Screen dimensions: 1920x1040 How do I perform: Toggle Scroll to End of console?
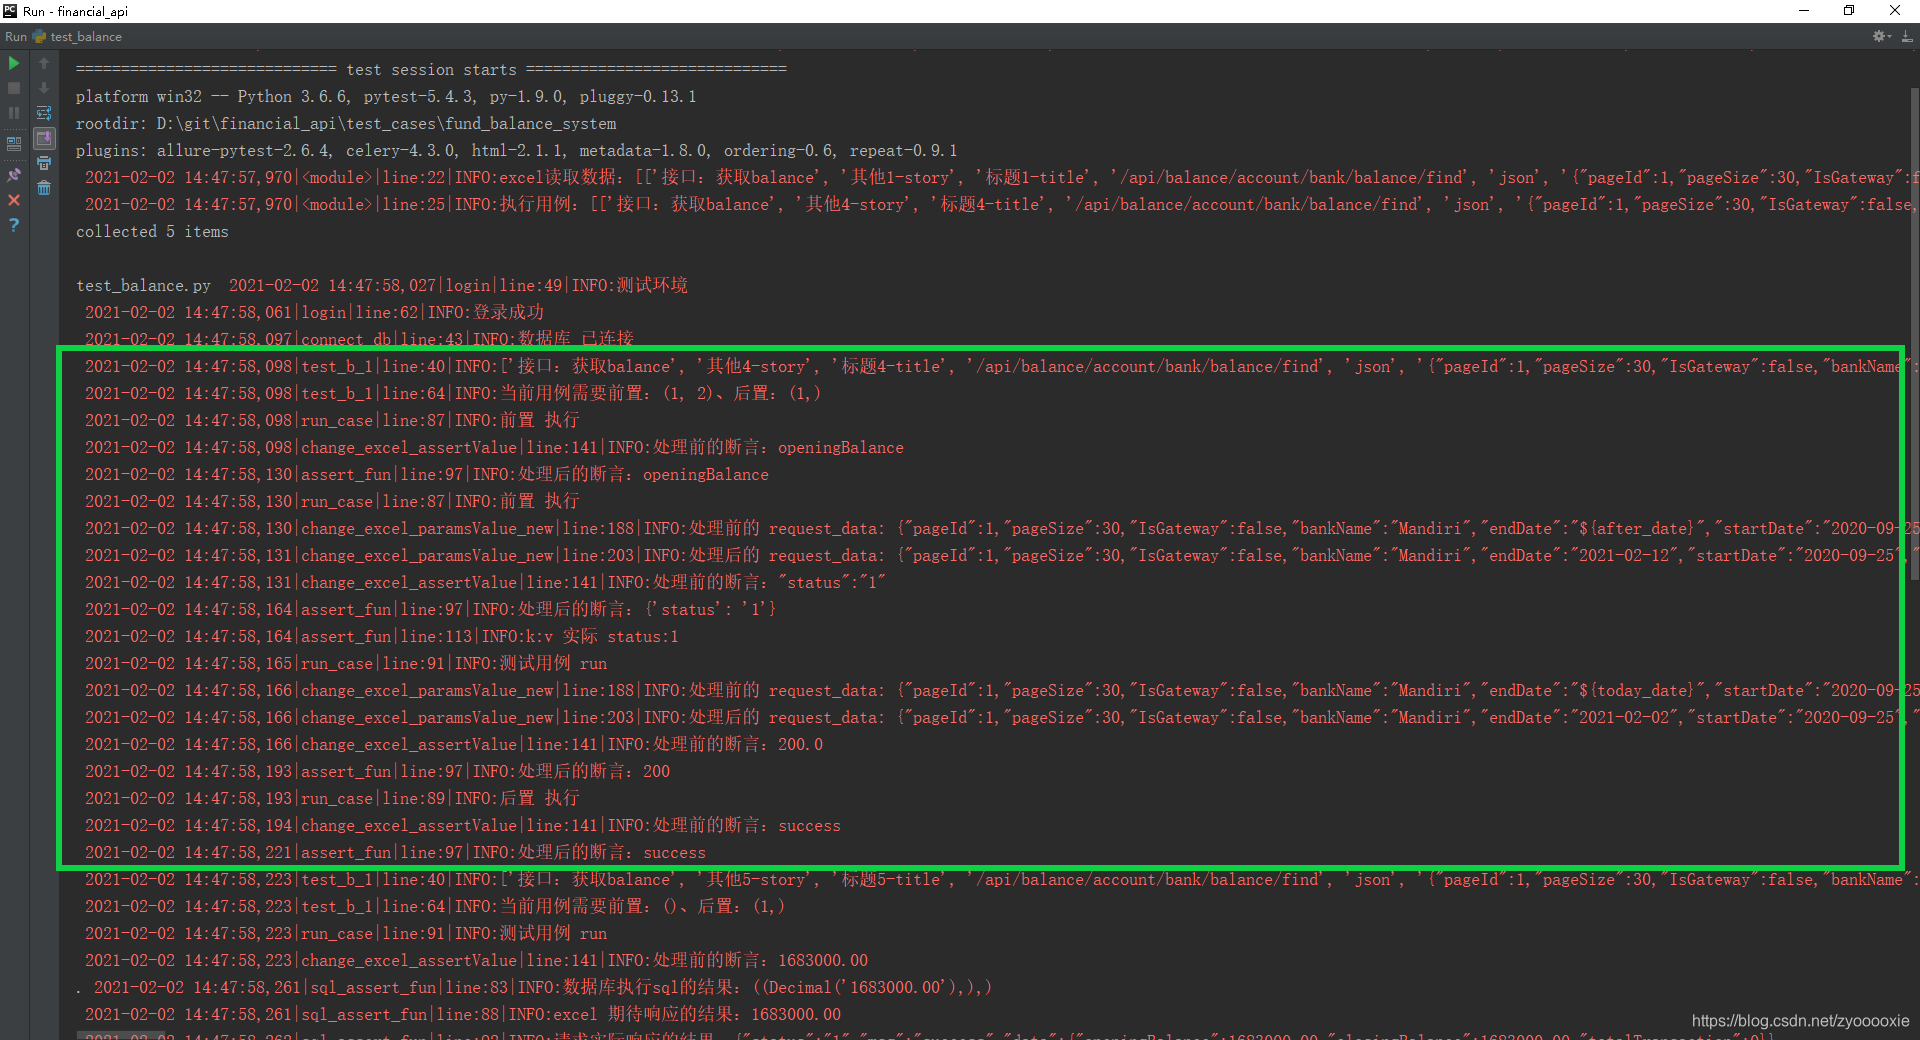44,138
